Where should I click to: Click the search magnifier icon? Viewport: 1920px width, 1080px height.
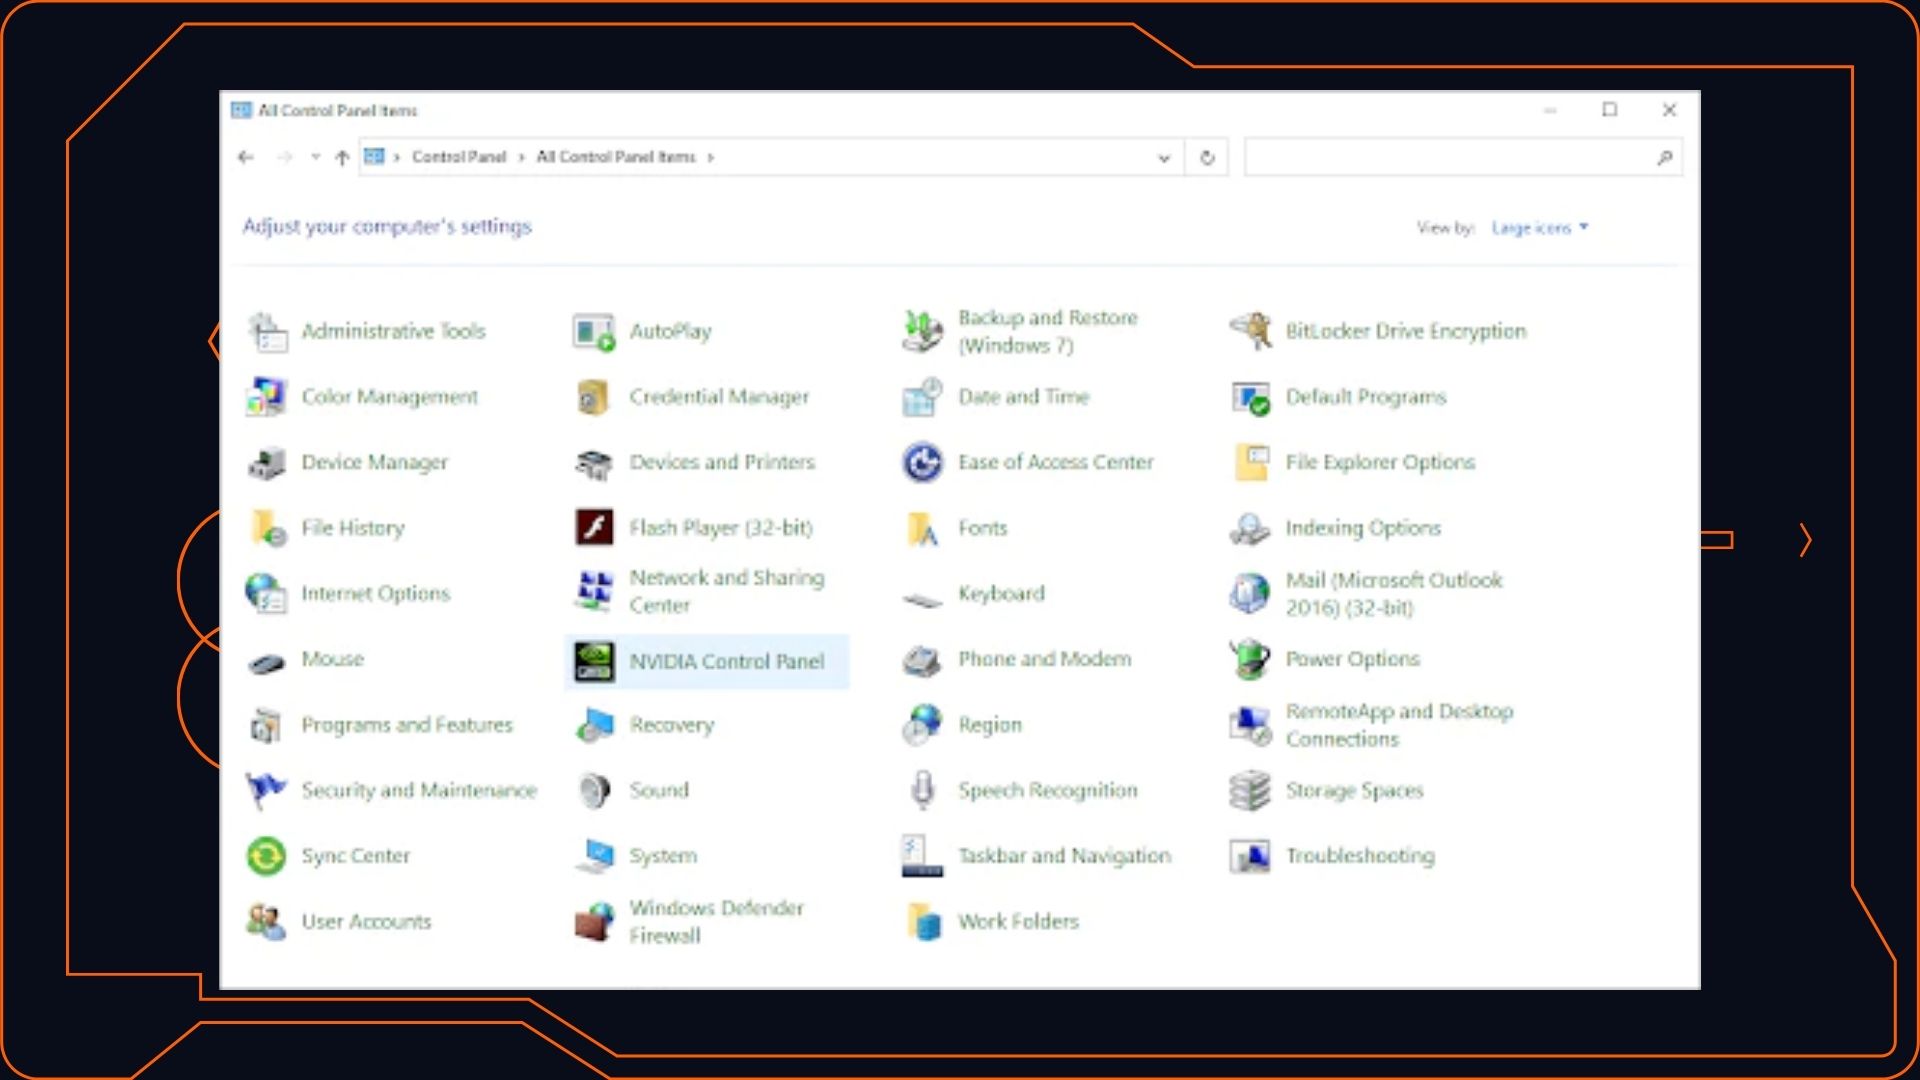click(1664, 158)
